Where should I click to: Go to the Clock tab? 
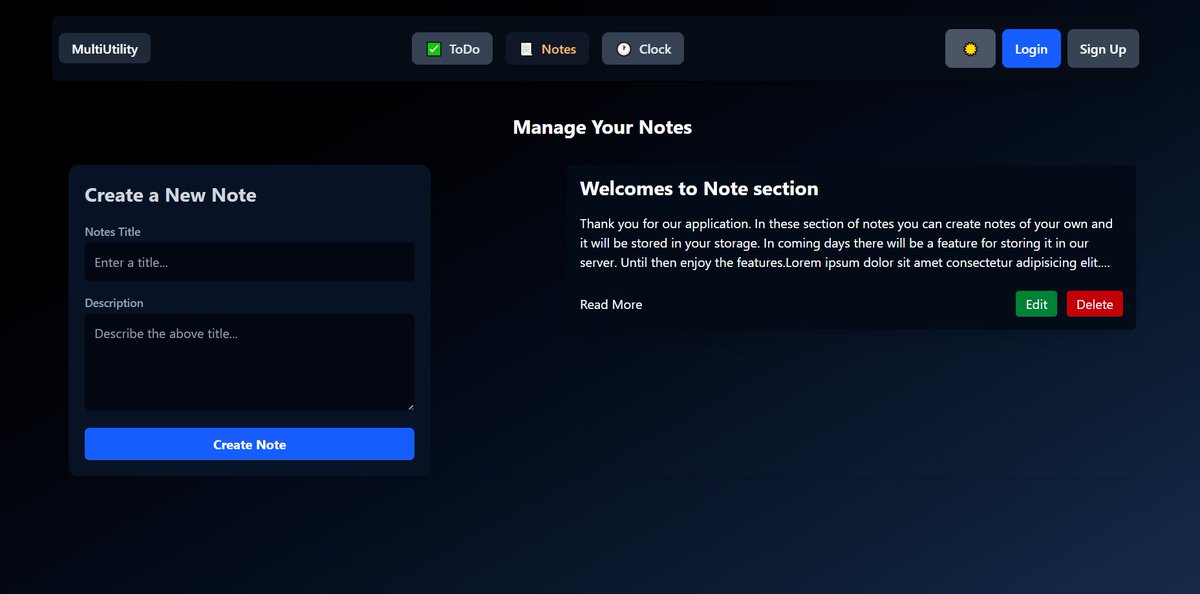point(643,49)
